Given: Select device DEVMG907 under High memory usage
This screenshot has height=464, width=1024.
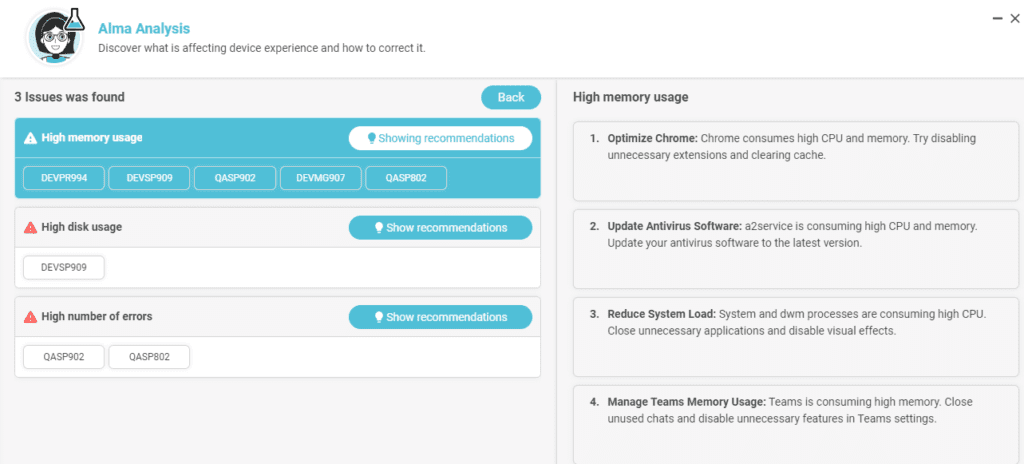Looking at the screenshot, I should pyautogui.click(x=321, y=178).
